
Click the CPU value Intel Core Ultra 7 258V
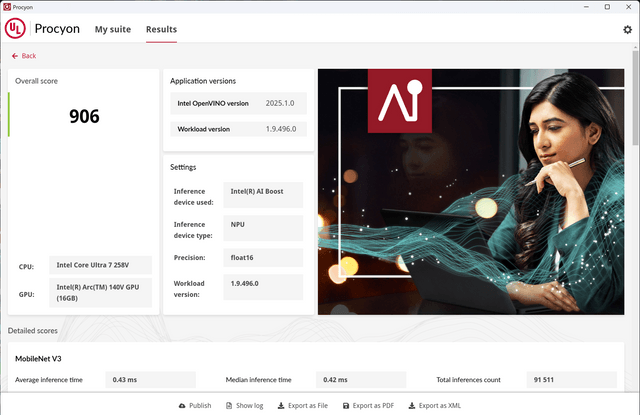pos(100,265)
